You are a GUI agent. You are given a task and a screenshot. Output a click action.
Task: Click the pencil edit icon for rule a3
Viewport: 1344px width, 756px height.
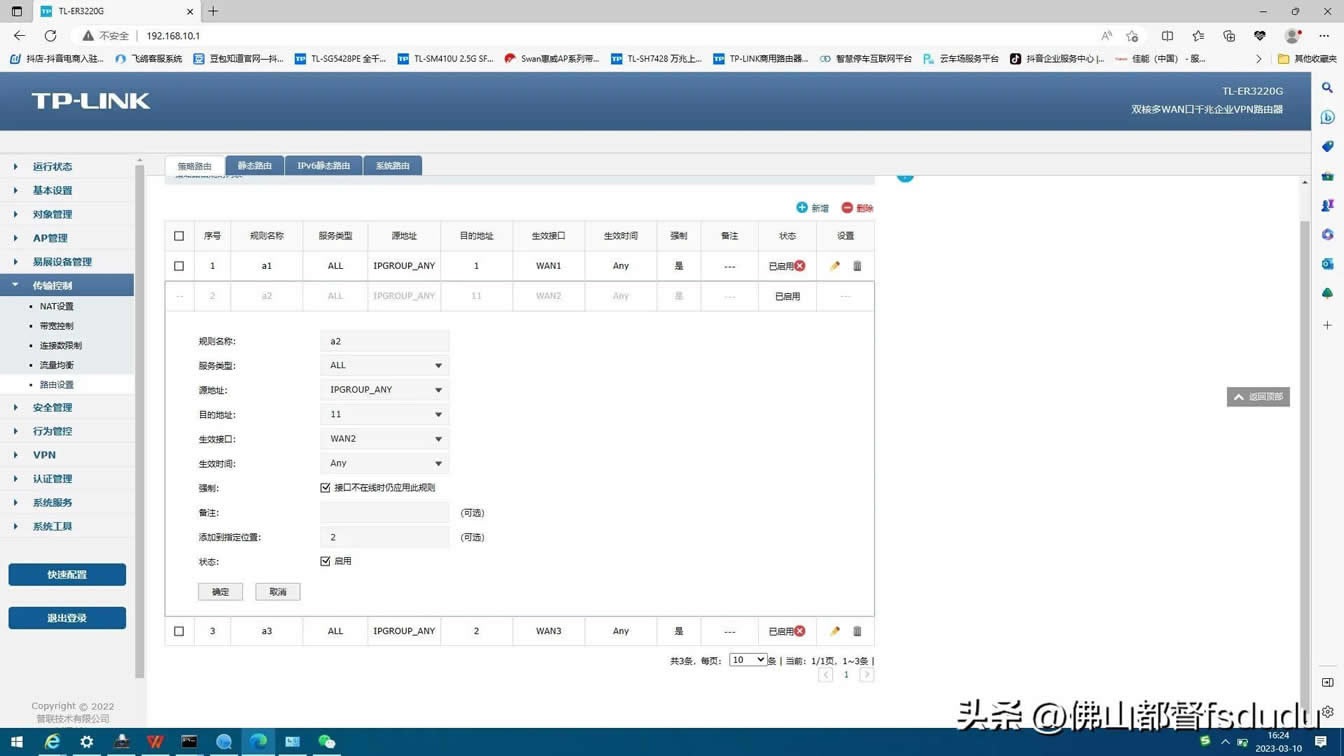(x=835, y=631)
